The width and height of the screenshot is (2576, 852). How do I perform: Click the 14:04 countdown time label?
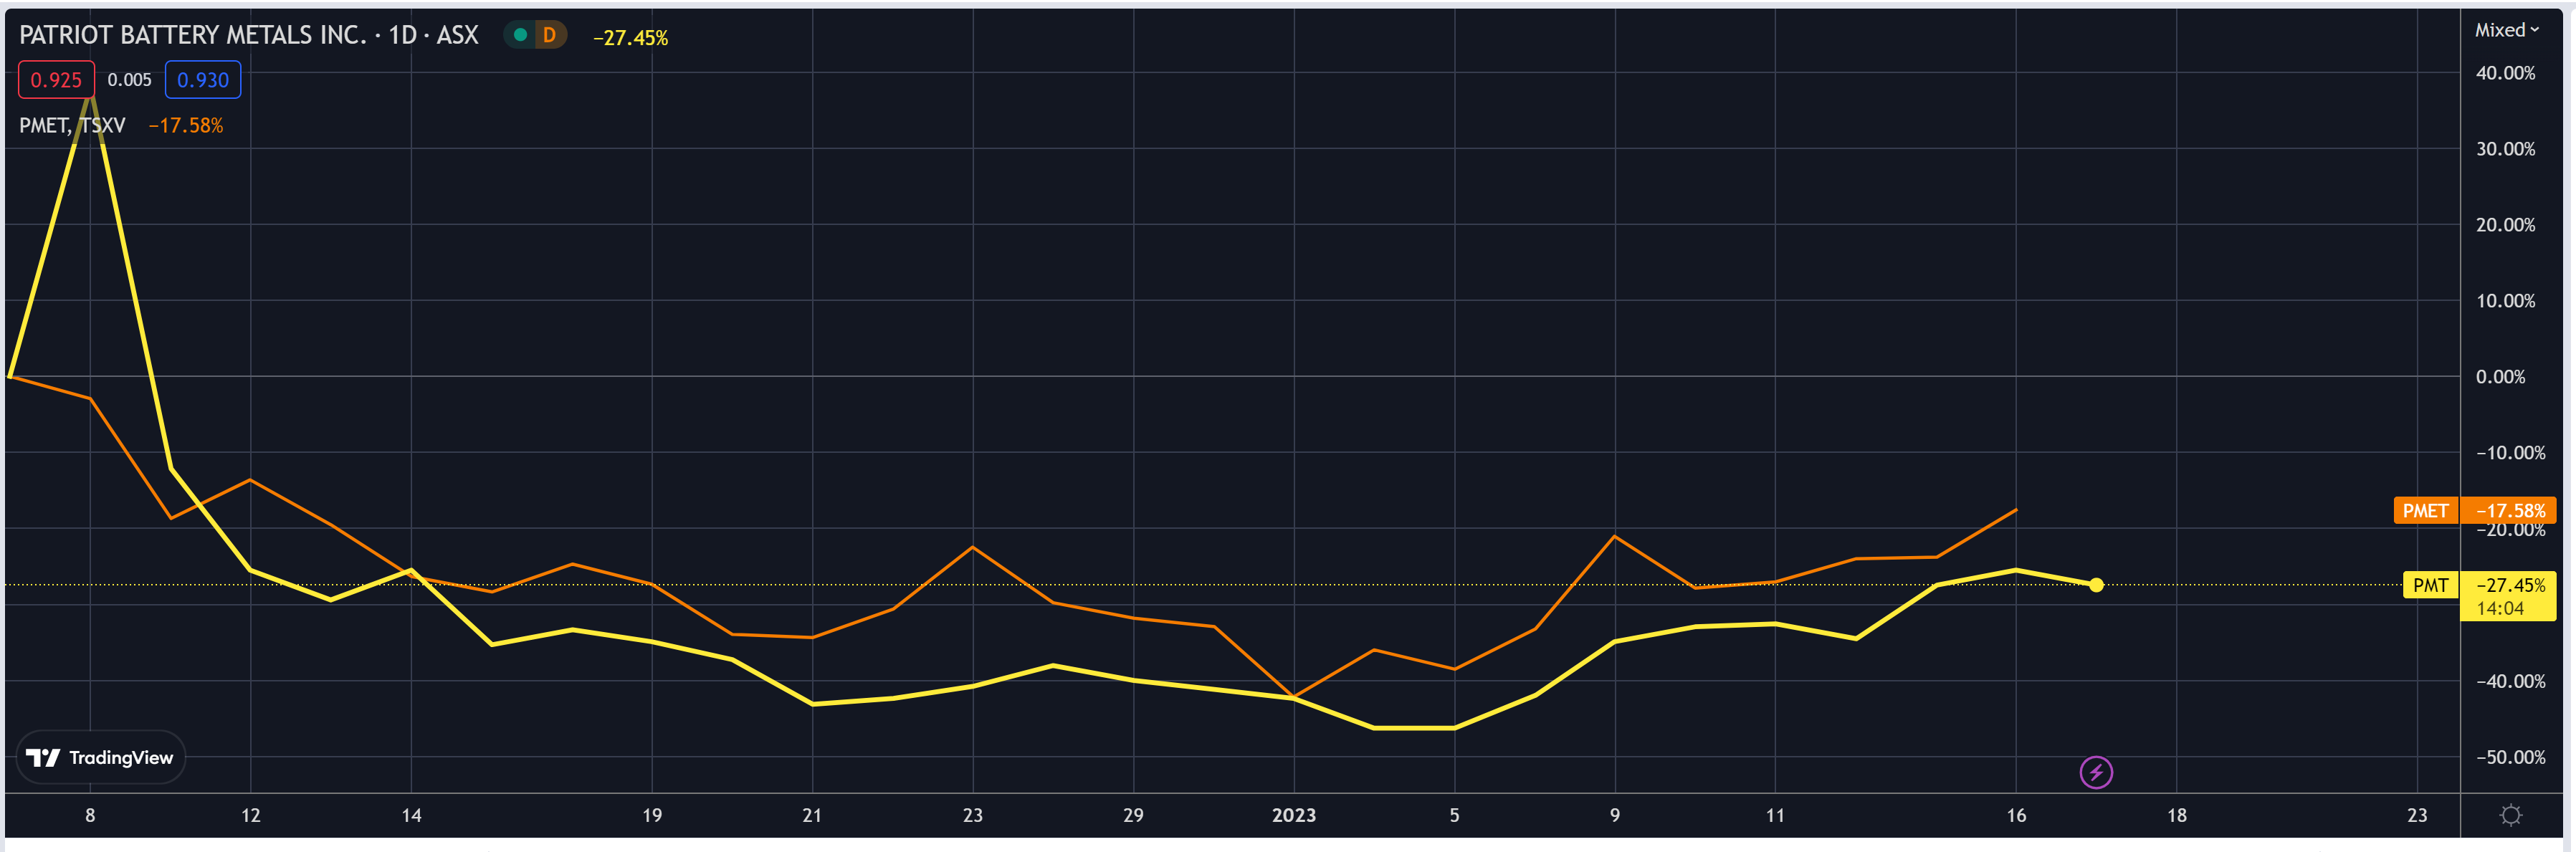coord(2500,608)
